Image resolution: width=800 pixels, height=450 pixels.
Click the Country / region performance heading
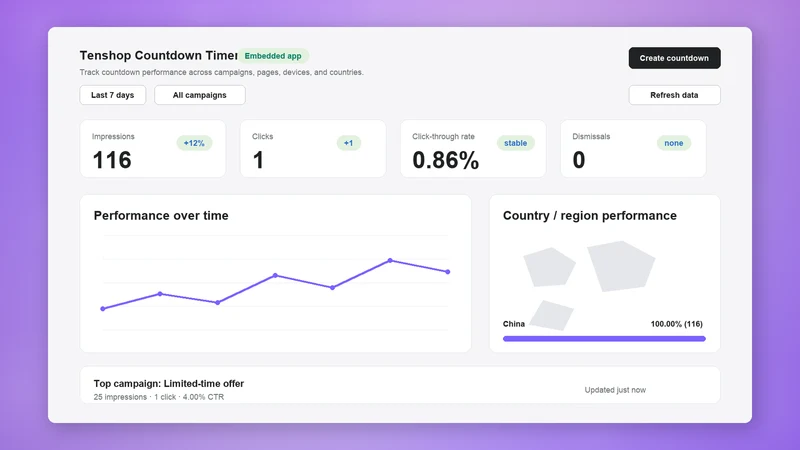(x=590, y=215)
